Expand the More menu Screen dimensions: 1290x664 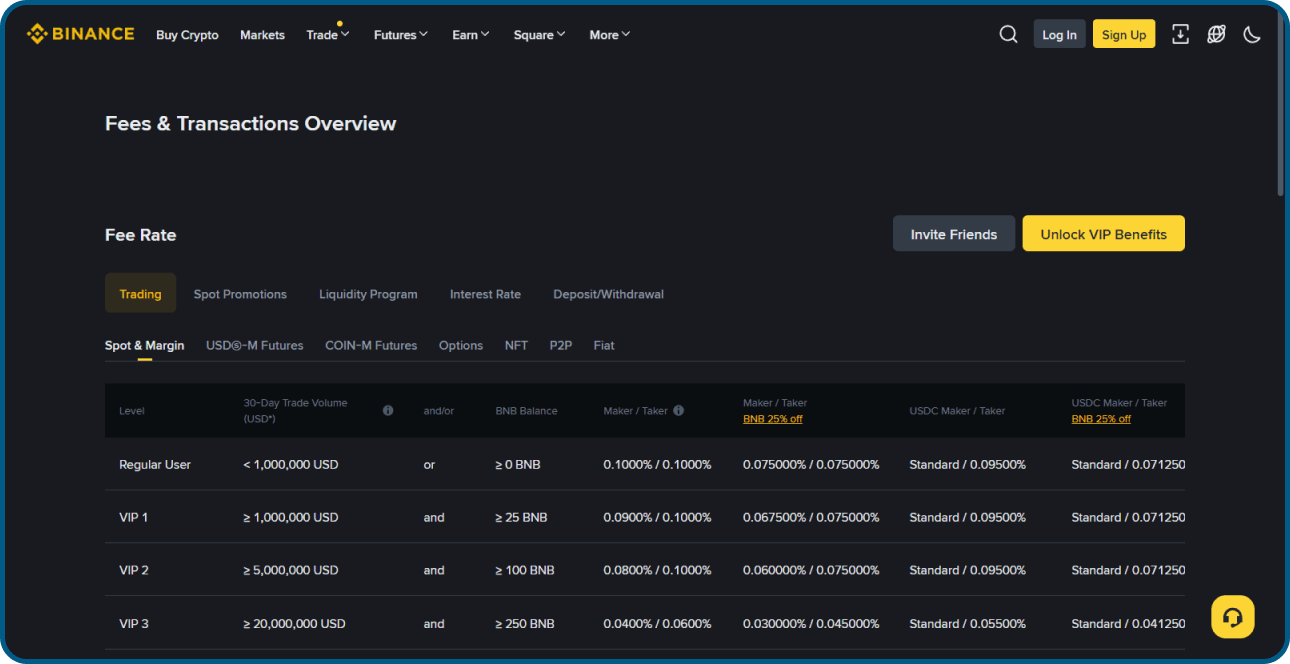click(609, 34)
